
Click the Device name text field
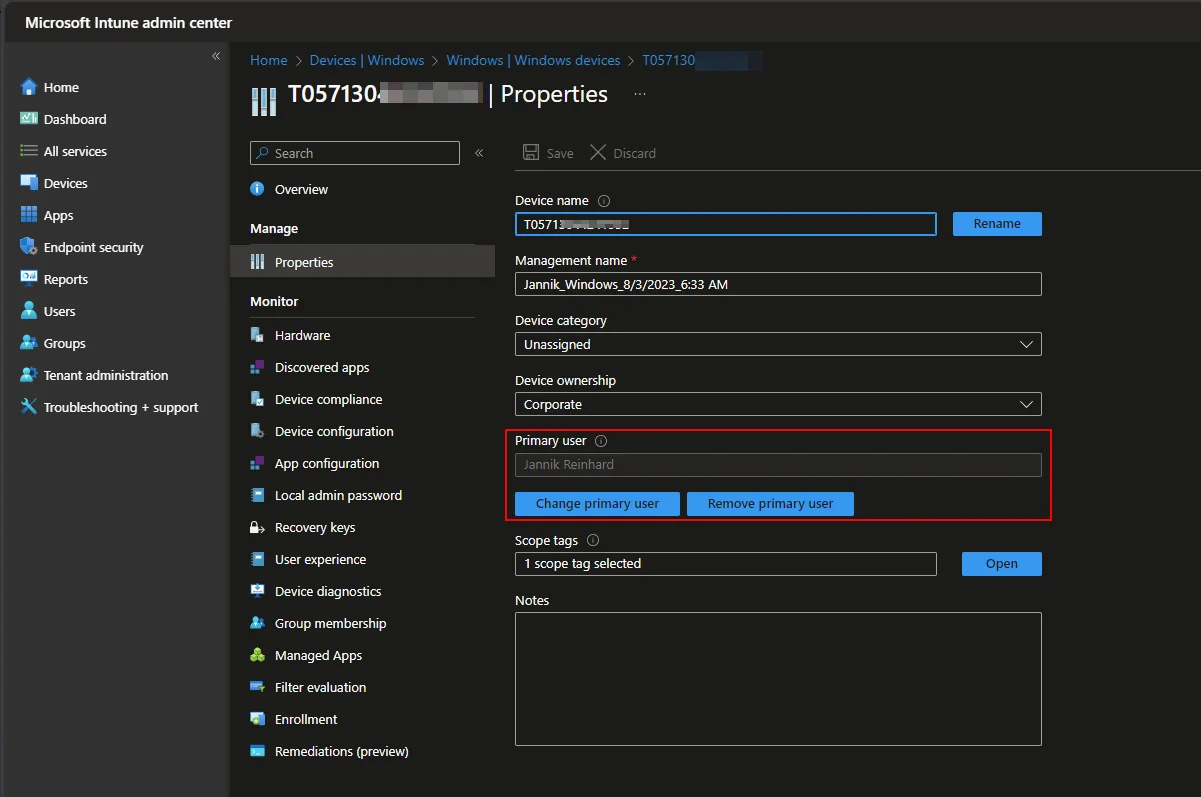coord(726,224)
